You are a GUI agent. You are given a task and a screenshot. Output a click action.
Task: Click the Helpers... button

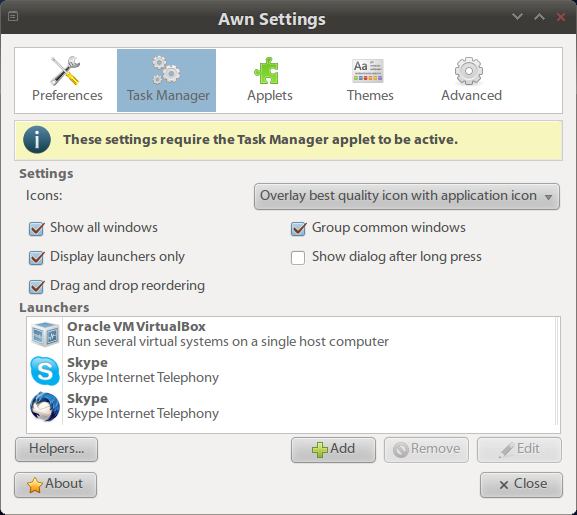click(x=56, y=449)
